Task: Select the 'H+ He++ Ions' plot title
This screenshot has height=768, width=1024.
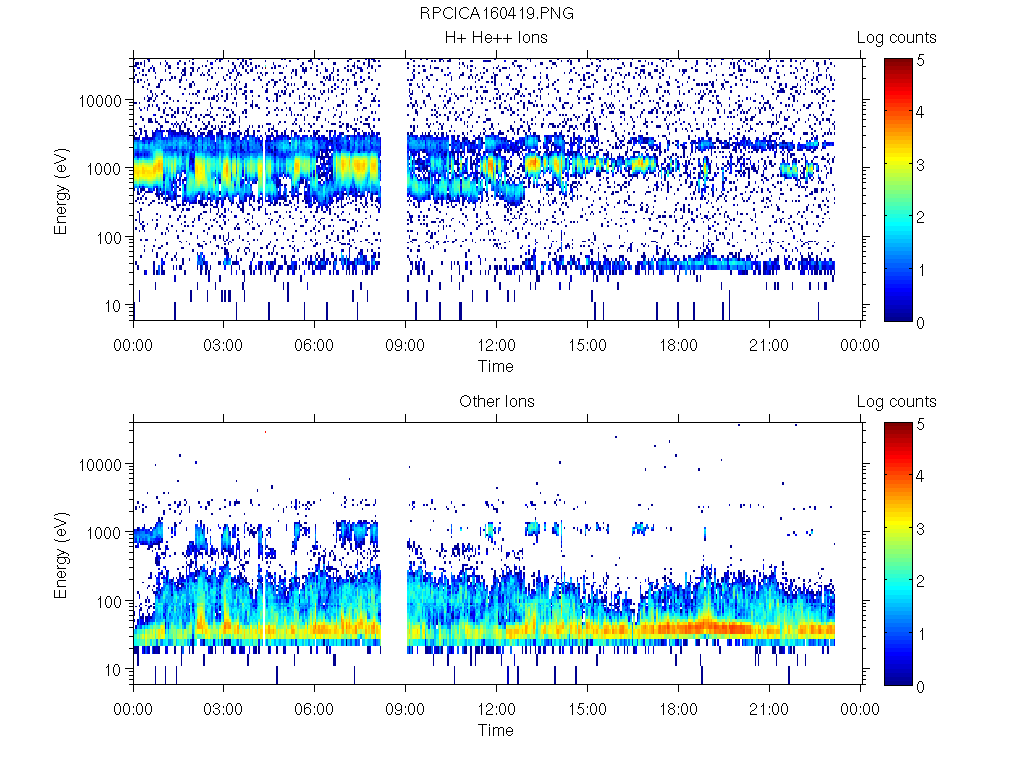Action: (x=496, y=38)
